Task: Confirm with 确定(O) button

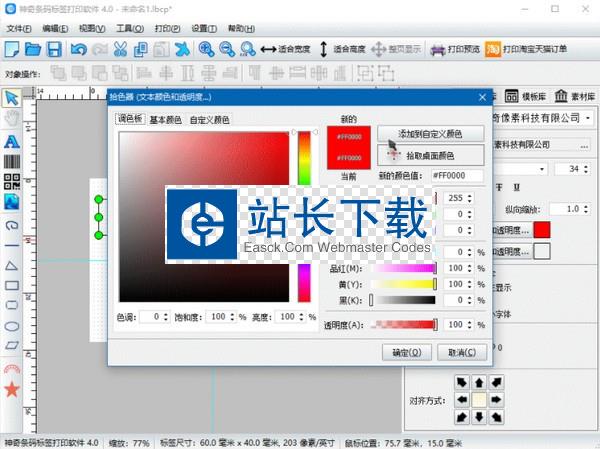Action: pyautogui.click(x=407, y=352)
